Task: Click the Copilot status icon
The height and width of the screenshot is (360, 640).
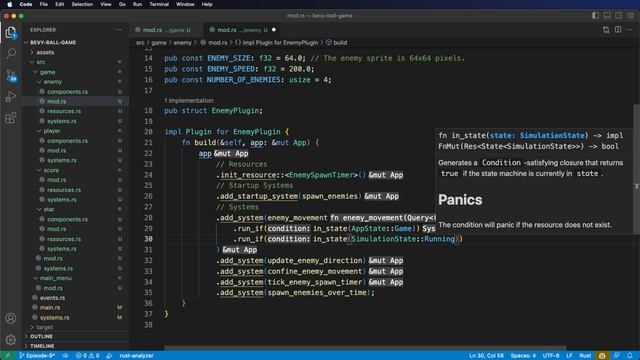Action: click(x=602, y=356)
